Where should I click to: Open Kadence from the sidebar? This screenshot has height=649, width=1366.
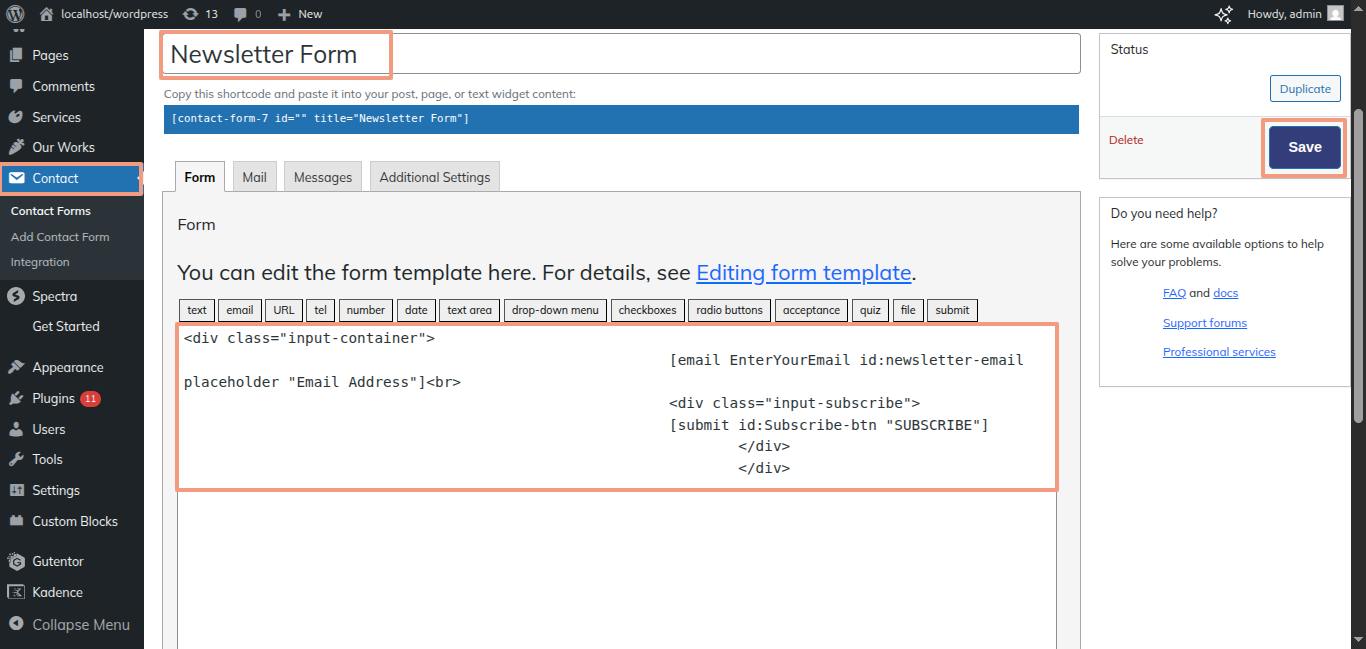click(57, 592)
